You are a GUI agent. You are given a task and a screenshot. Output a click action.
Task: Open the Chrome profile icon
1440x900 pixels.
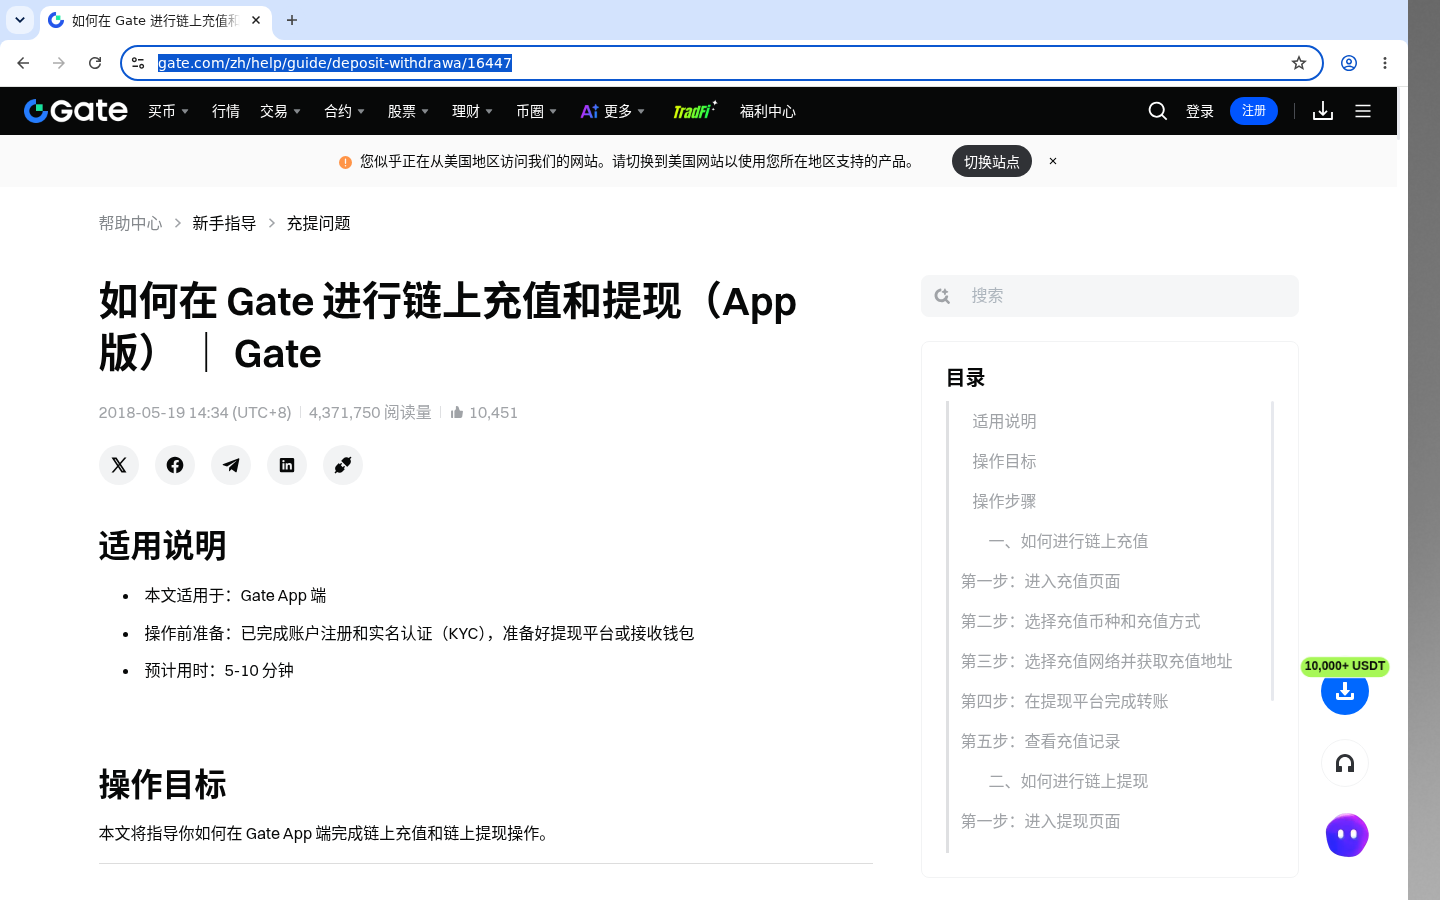(x=1349, y=63)
